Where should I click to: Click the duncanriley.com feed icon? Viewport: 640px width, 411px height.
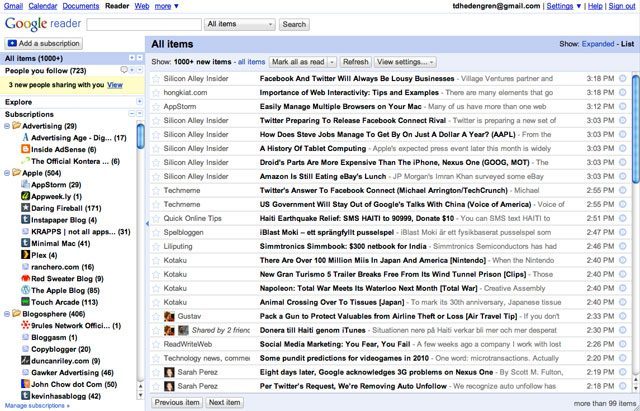[25, 361]
